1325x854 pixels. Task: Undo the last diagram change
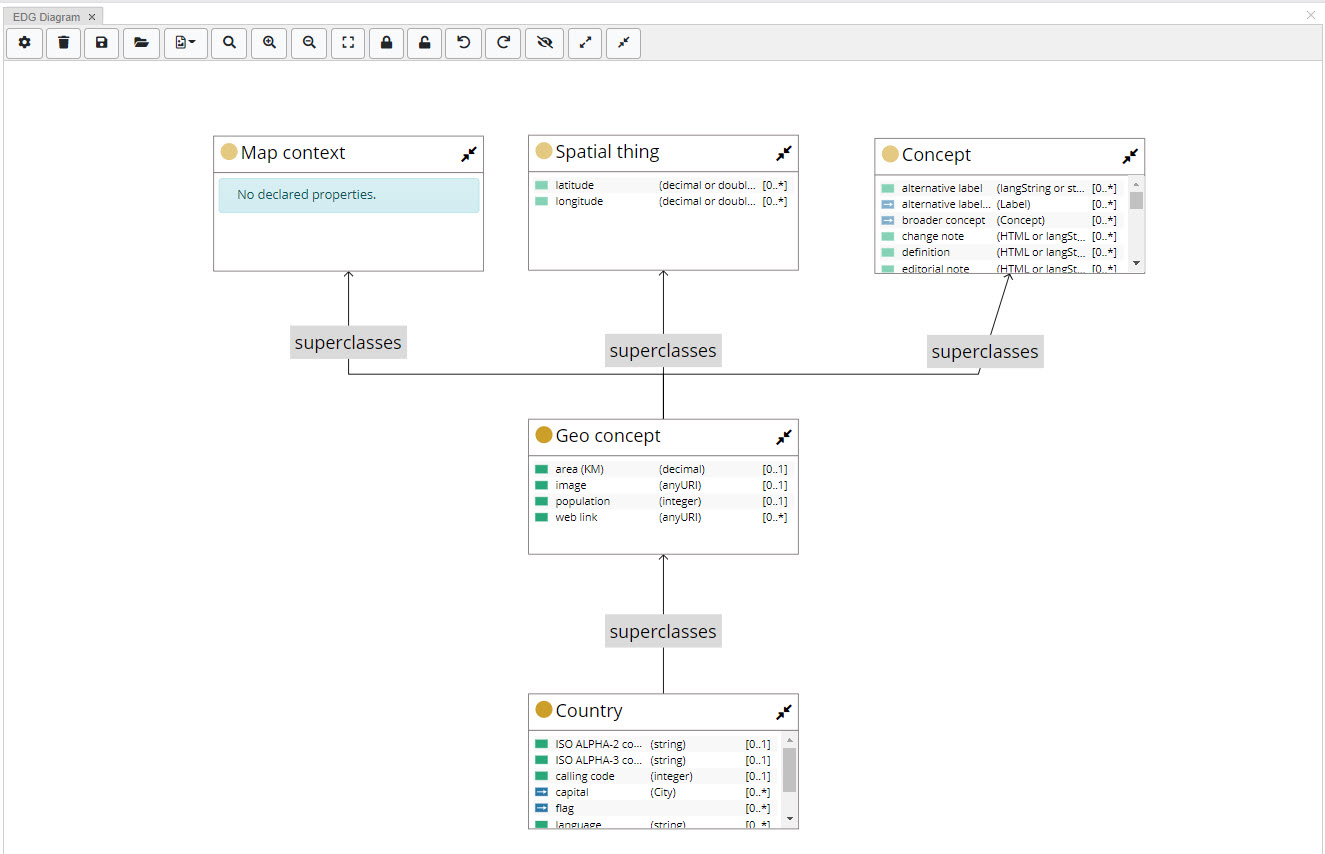tap(463, 43)
